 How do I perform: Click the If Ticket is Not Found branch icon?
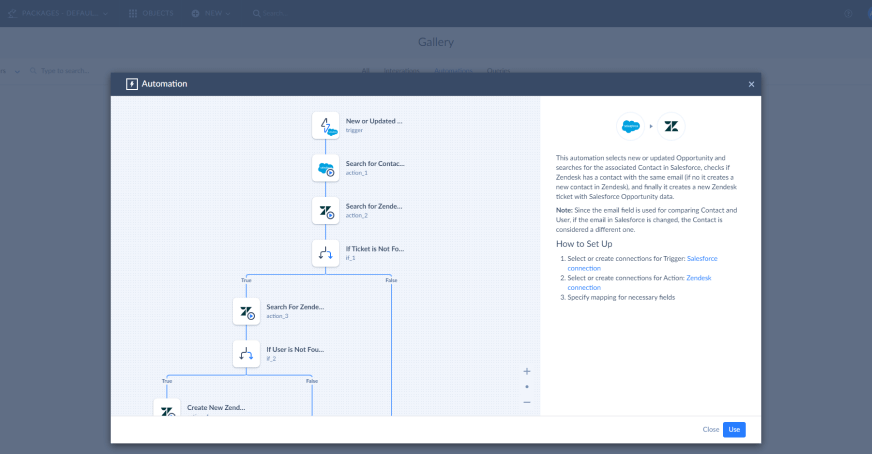pos(325,254)
